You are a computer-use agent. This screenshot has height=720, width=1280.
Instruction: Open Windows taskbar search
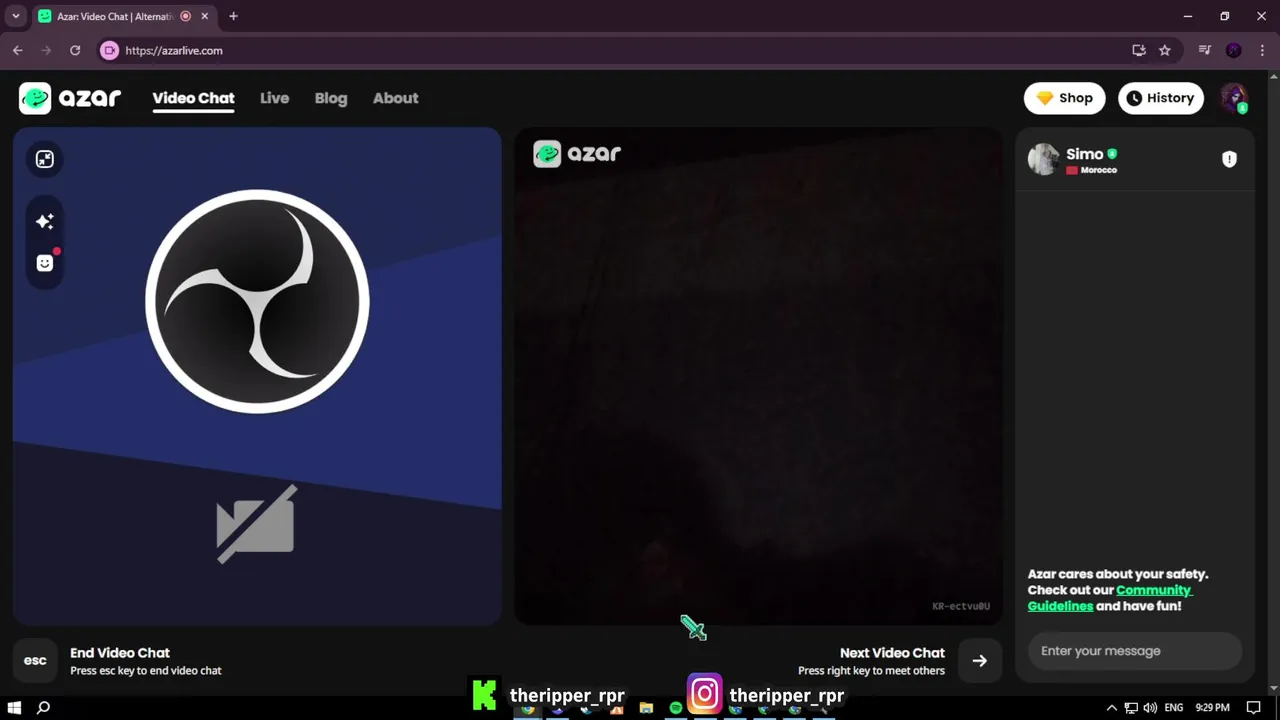tap(43, 708)
